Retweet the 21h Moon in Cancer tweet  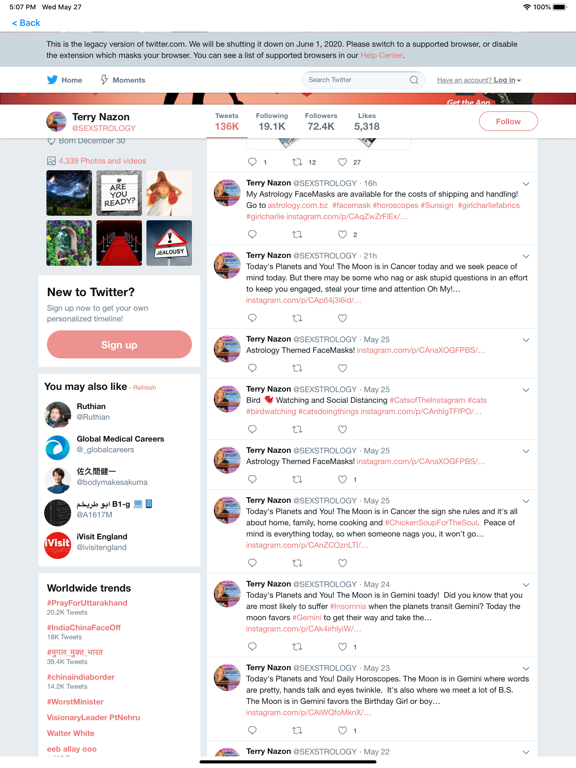click(x=297, y=318)
